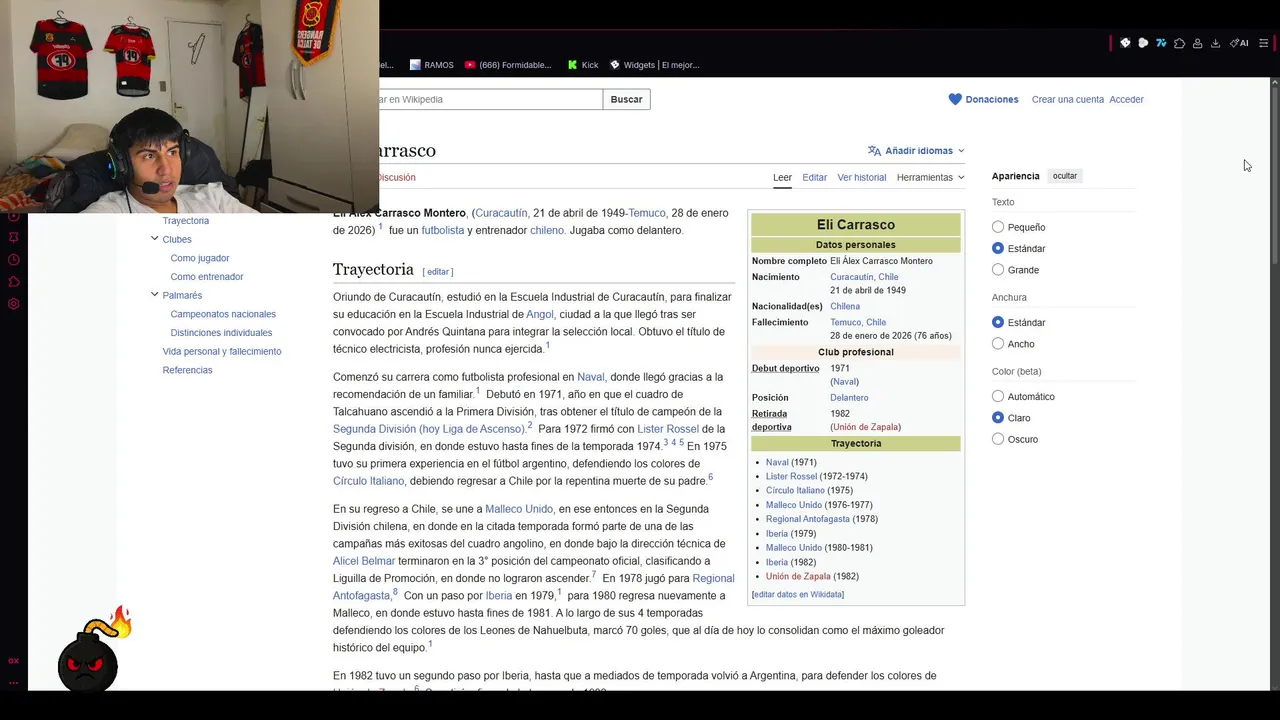Screen dimensions: 1280x720
Task: Open the easy setup sliders icon
Action: click(x=1263, y=43)
